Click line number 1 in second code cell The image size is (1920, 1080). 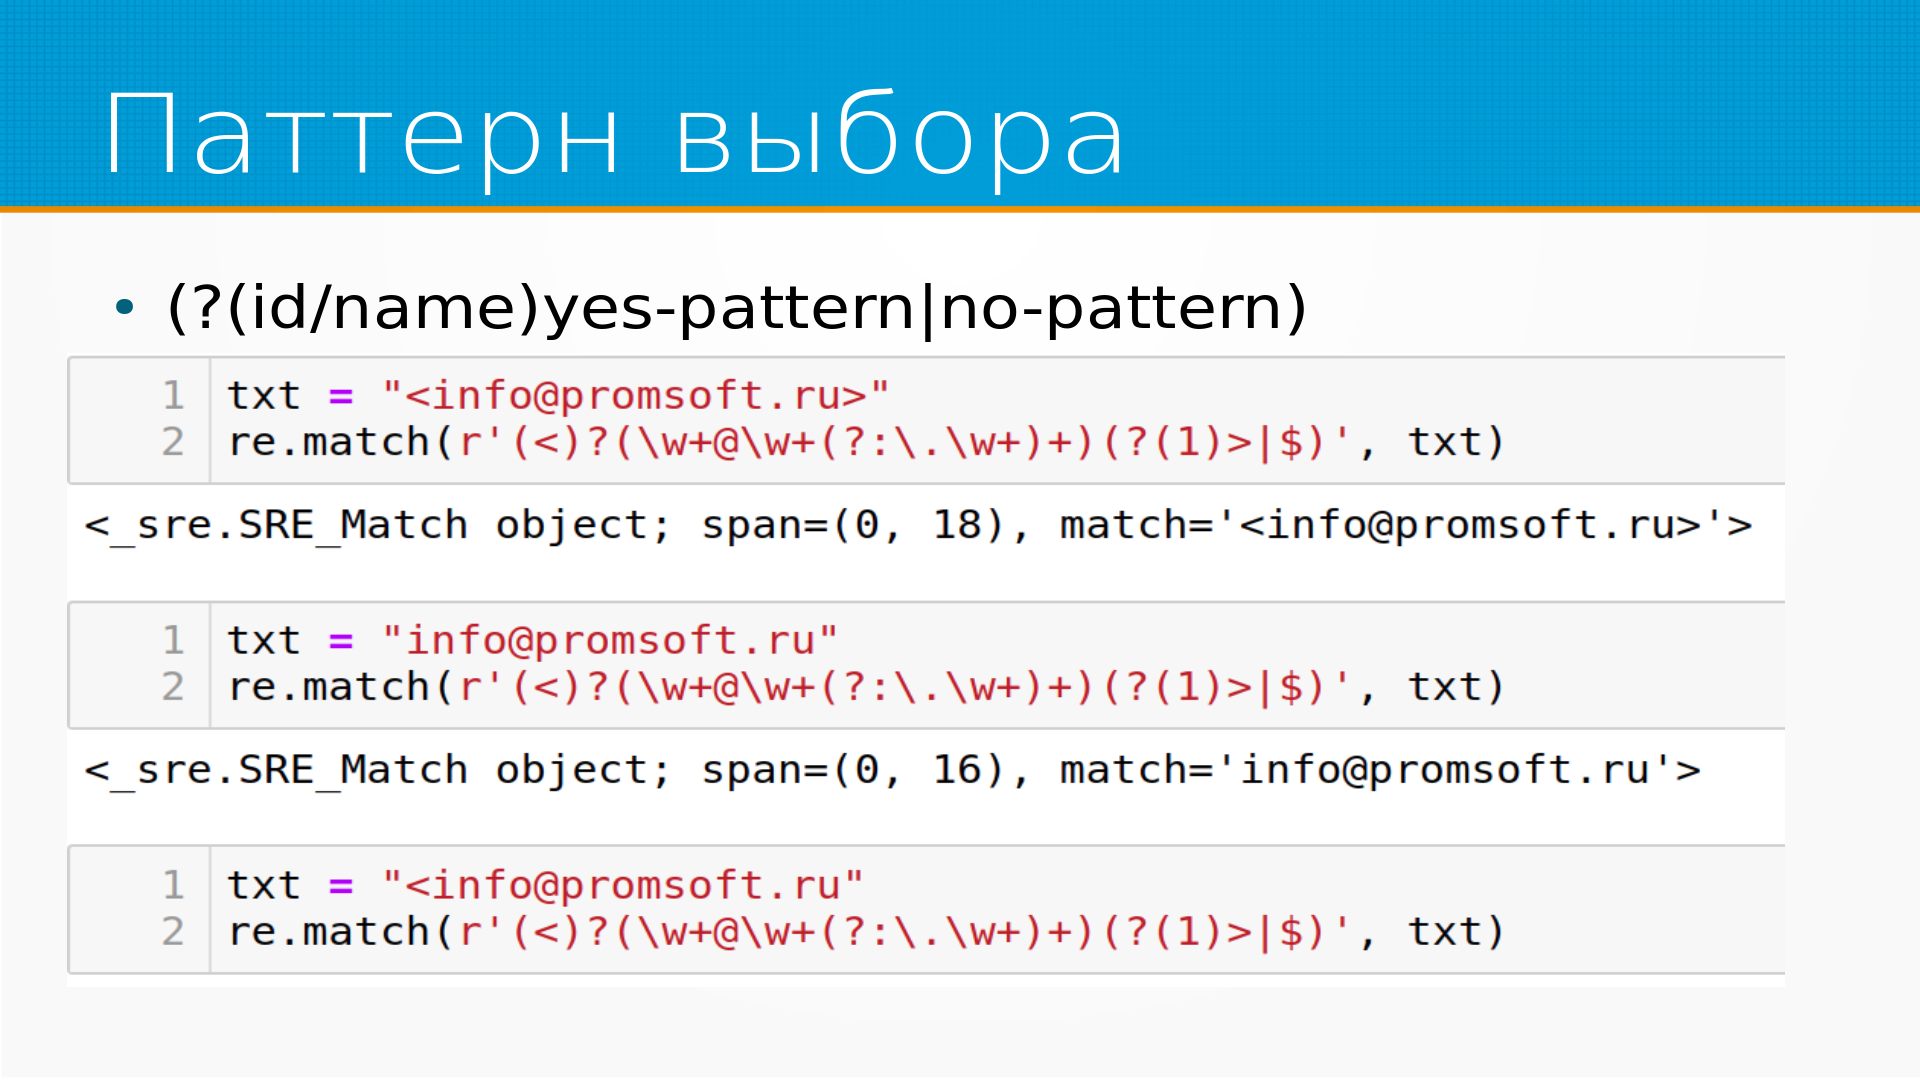[173, 640]
